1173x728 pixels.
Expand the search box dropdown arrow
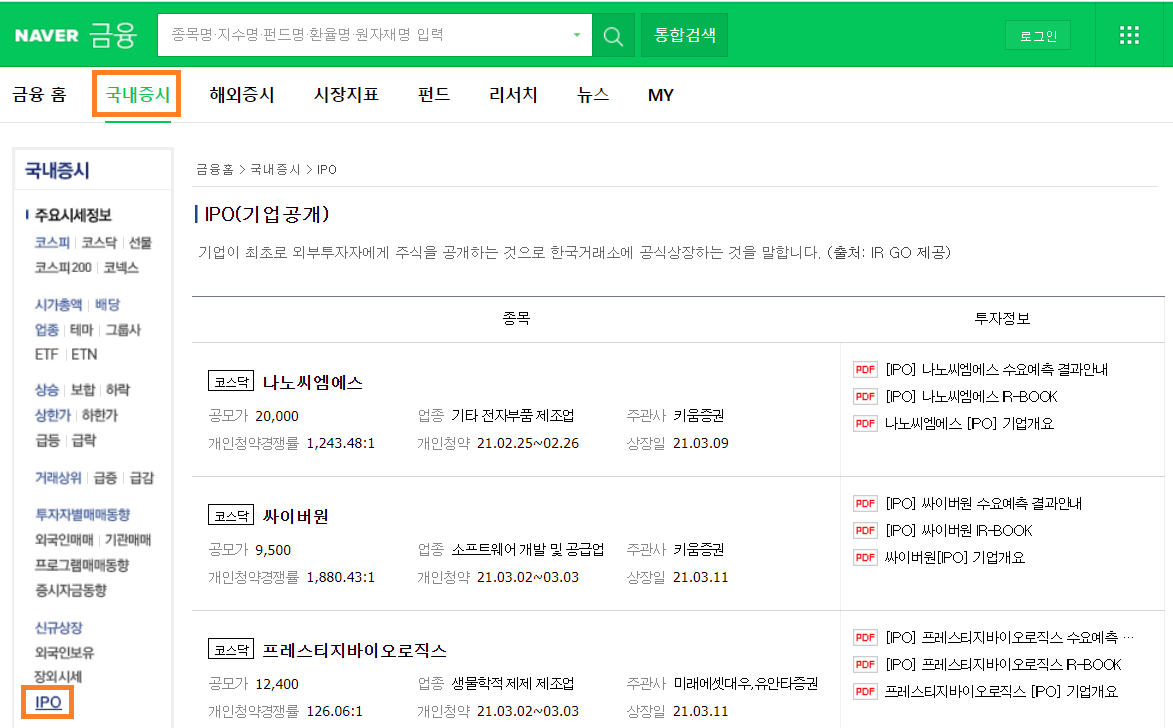577,35
